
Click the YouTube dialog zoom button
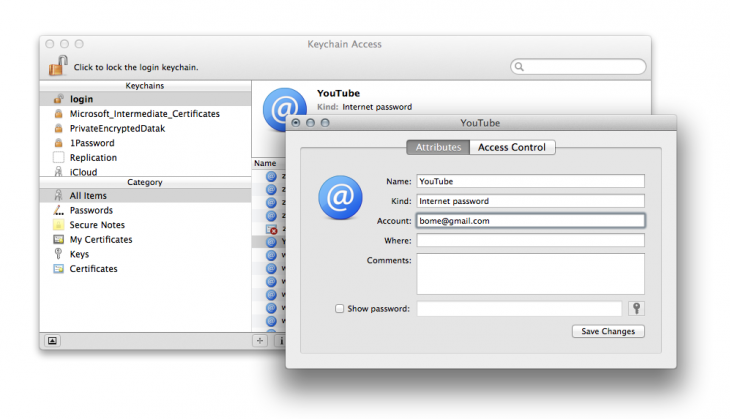[325, 123]
